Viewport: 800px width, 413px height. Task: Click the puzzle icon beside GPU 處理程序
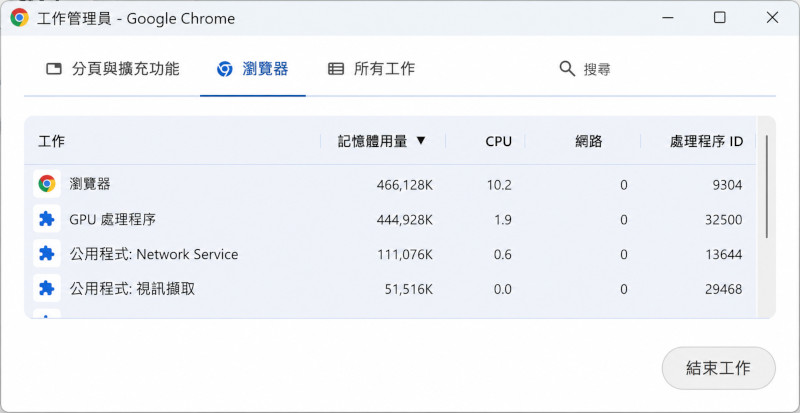pyautogui.click(x=46, y=219)
